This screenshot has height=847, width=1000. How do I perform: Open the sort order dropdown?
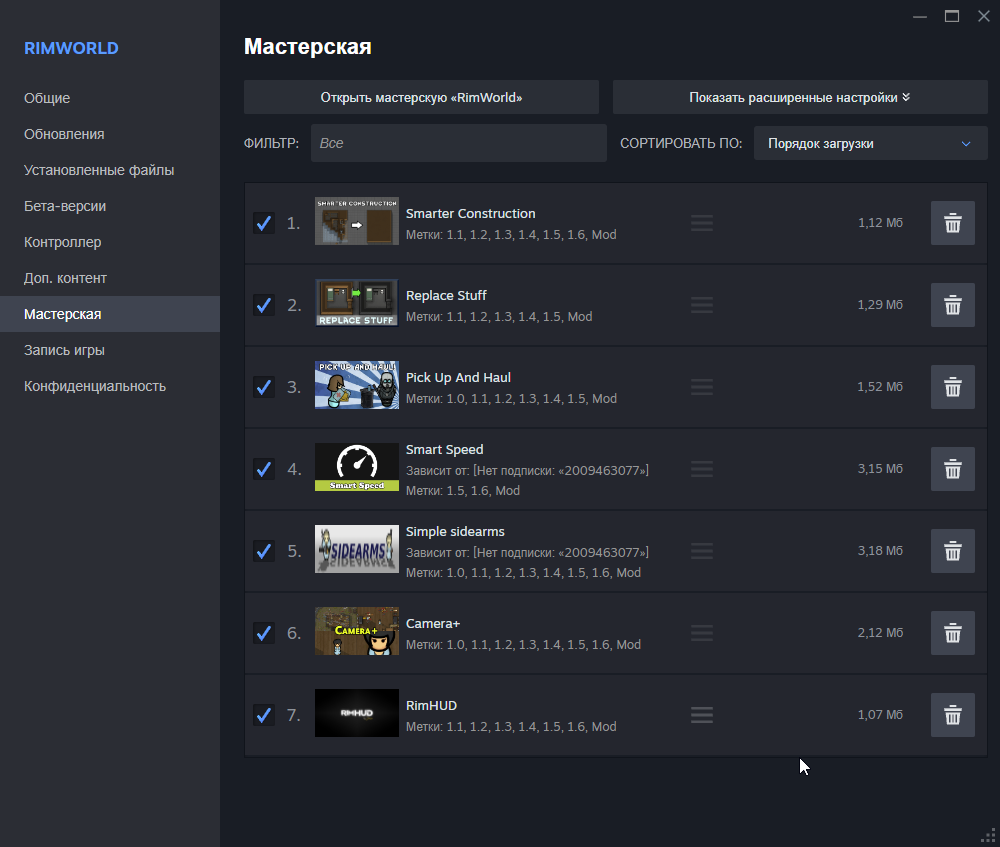click(871, 144)
